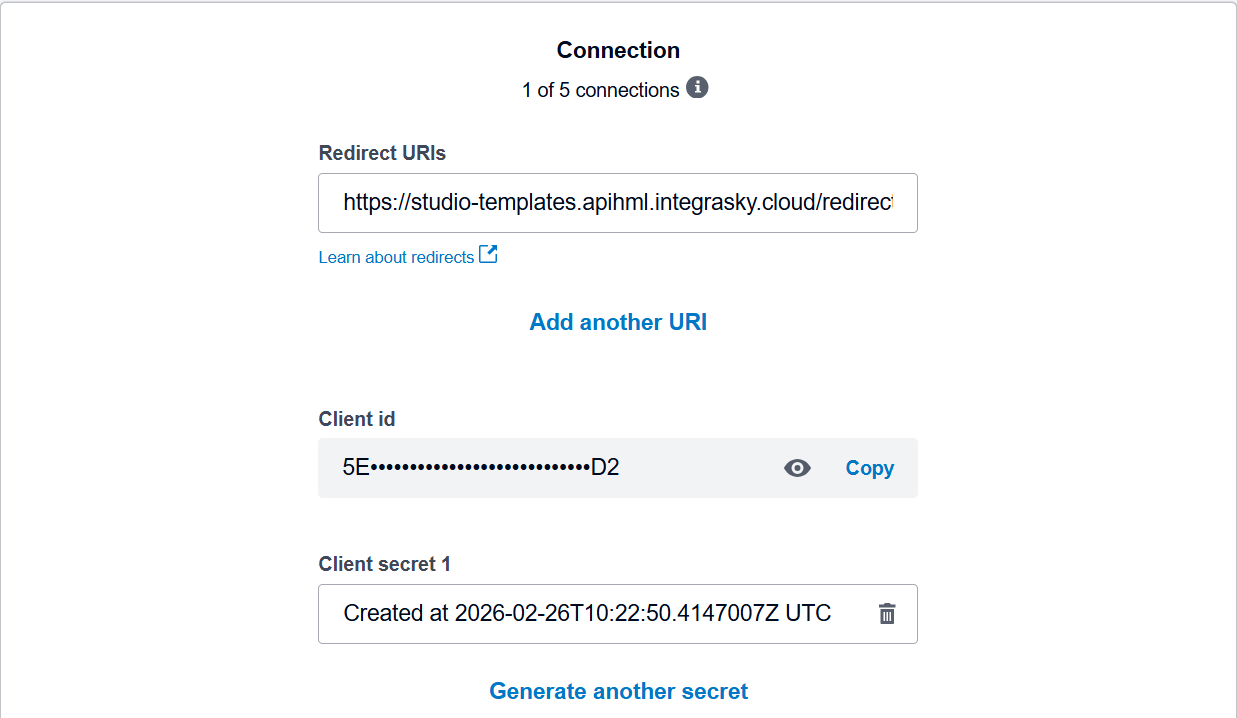
Task: Click the Redirect URIs label
Action: pos(382,153)
